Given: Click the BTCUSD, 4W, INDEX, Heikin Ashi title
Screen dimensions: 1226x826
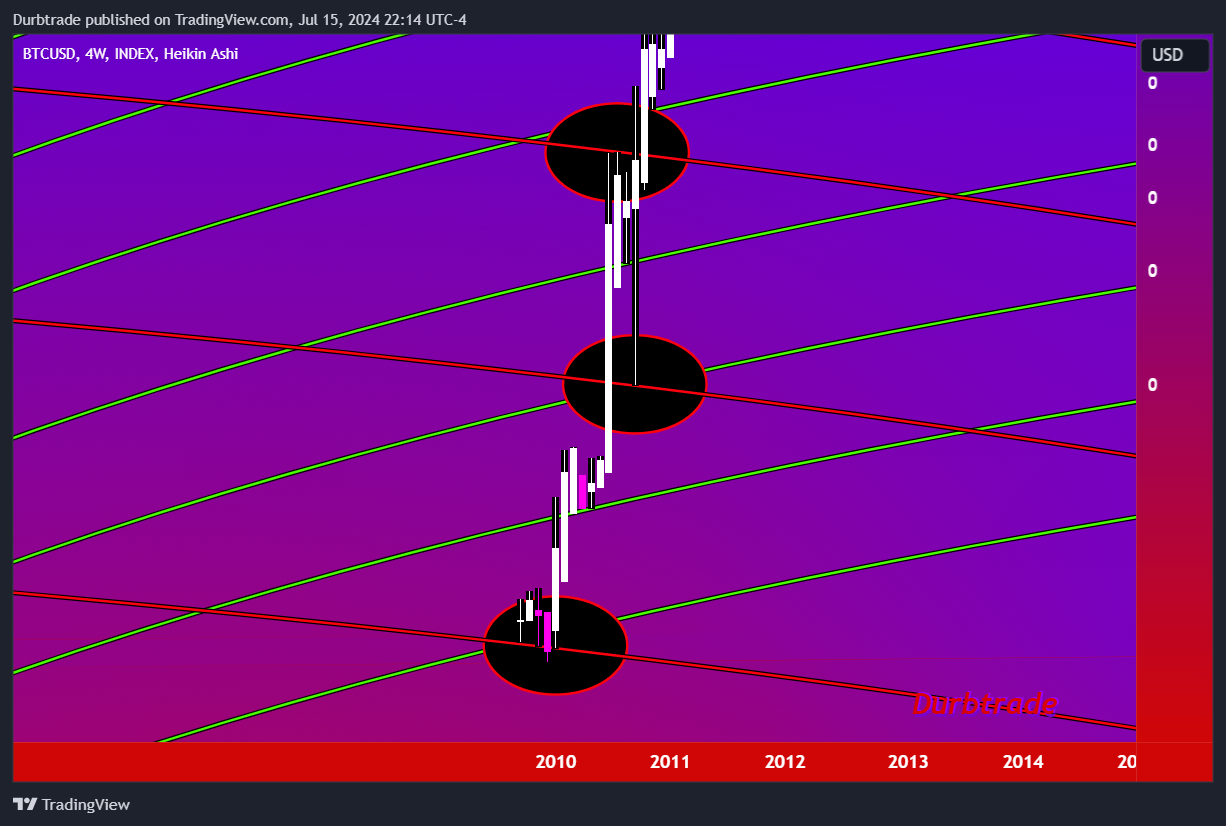Looking at the screenshot, I should 131,54.
